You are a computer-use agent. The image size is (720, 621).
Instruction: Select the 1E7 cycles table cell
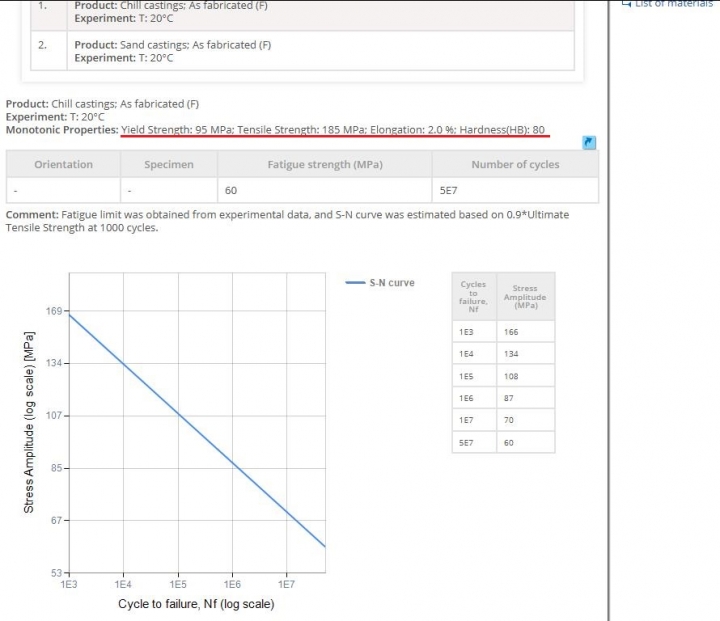pos(474,420)
